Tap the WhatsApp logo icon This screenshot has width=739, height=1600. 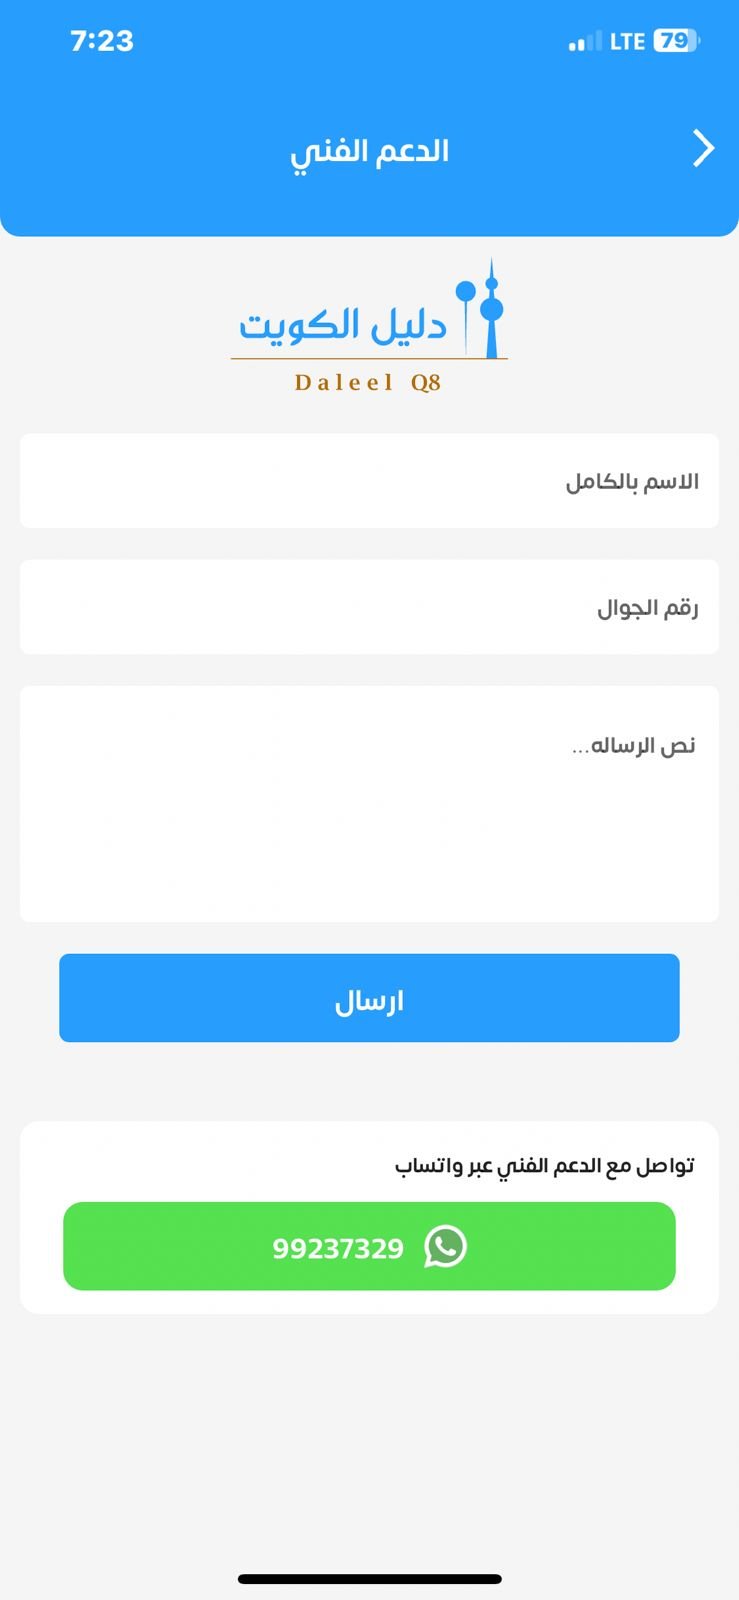445,1247
